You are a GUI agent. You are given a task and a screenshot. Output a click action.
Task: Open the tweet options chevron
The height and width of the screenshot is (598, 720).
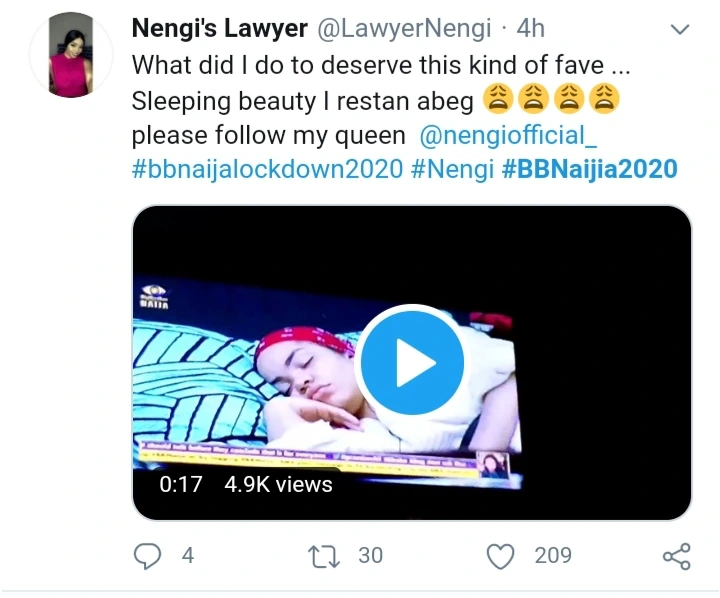pos(680,30)
